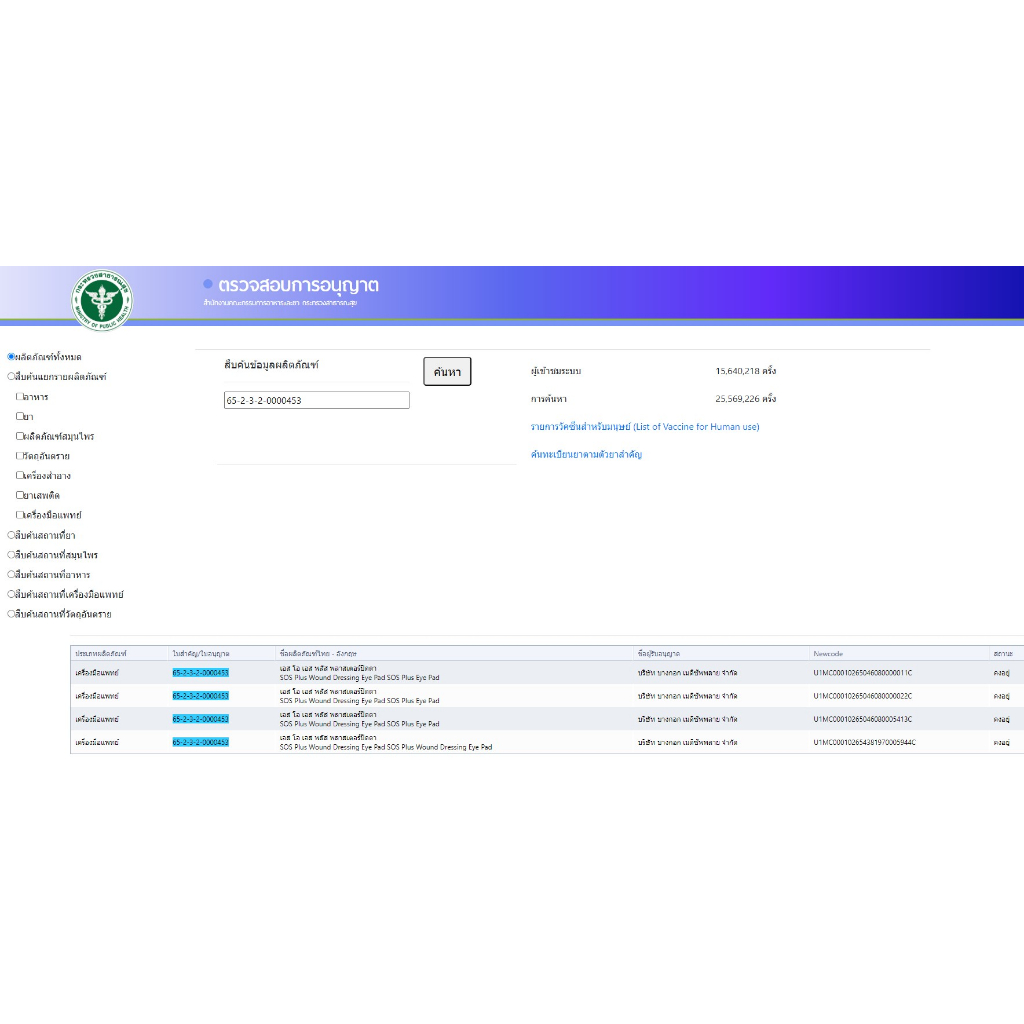Choose the 'สืบค้นสถานที่ยา' radio button

[x=11, y=535]
